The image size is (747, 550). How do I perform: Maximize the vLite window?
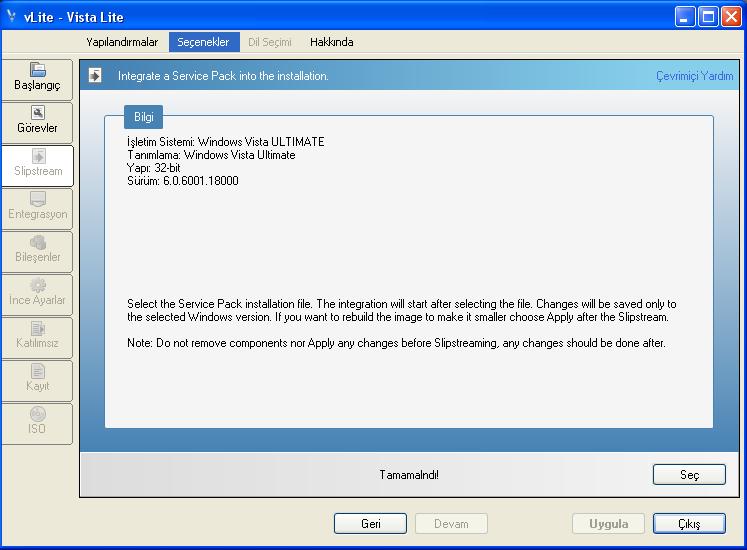tap(708, 17)
